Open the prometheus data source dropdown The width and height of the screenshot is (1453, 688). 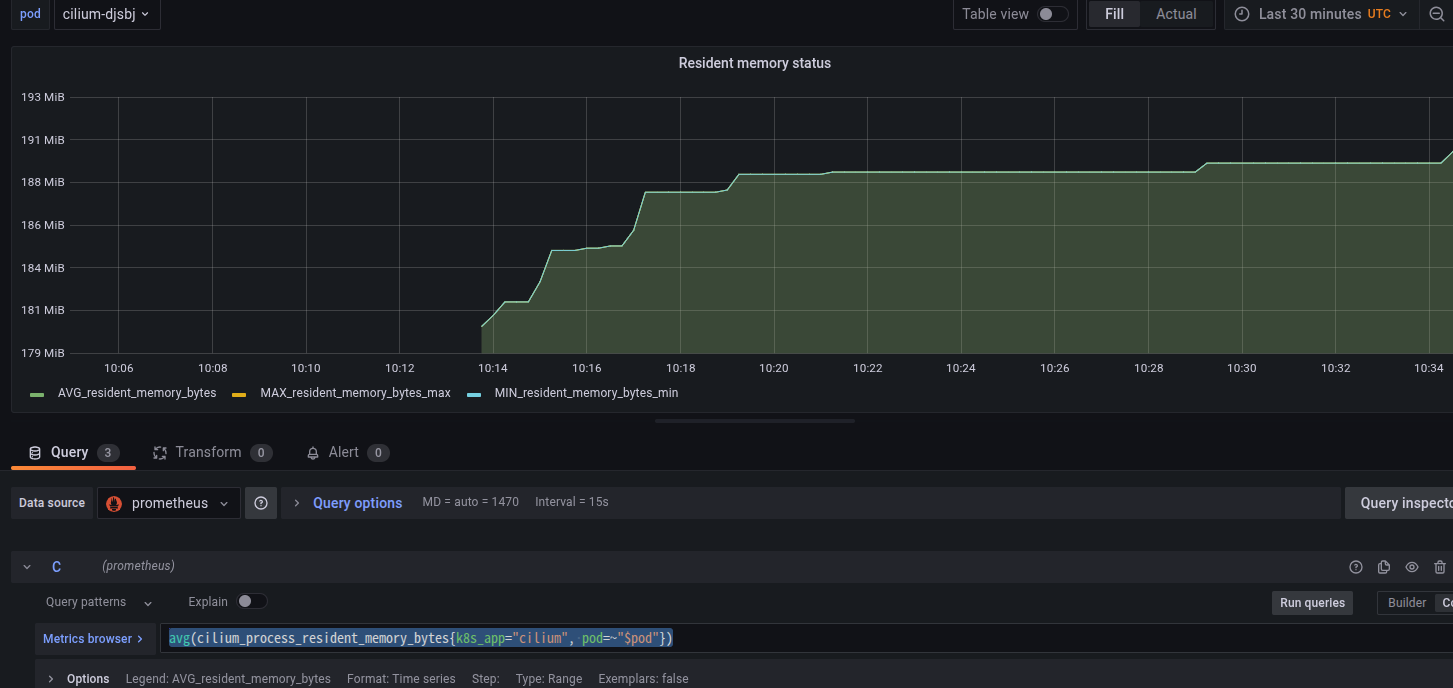pos(169,503)
